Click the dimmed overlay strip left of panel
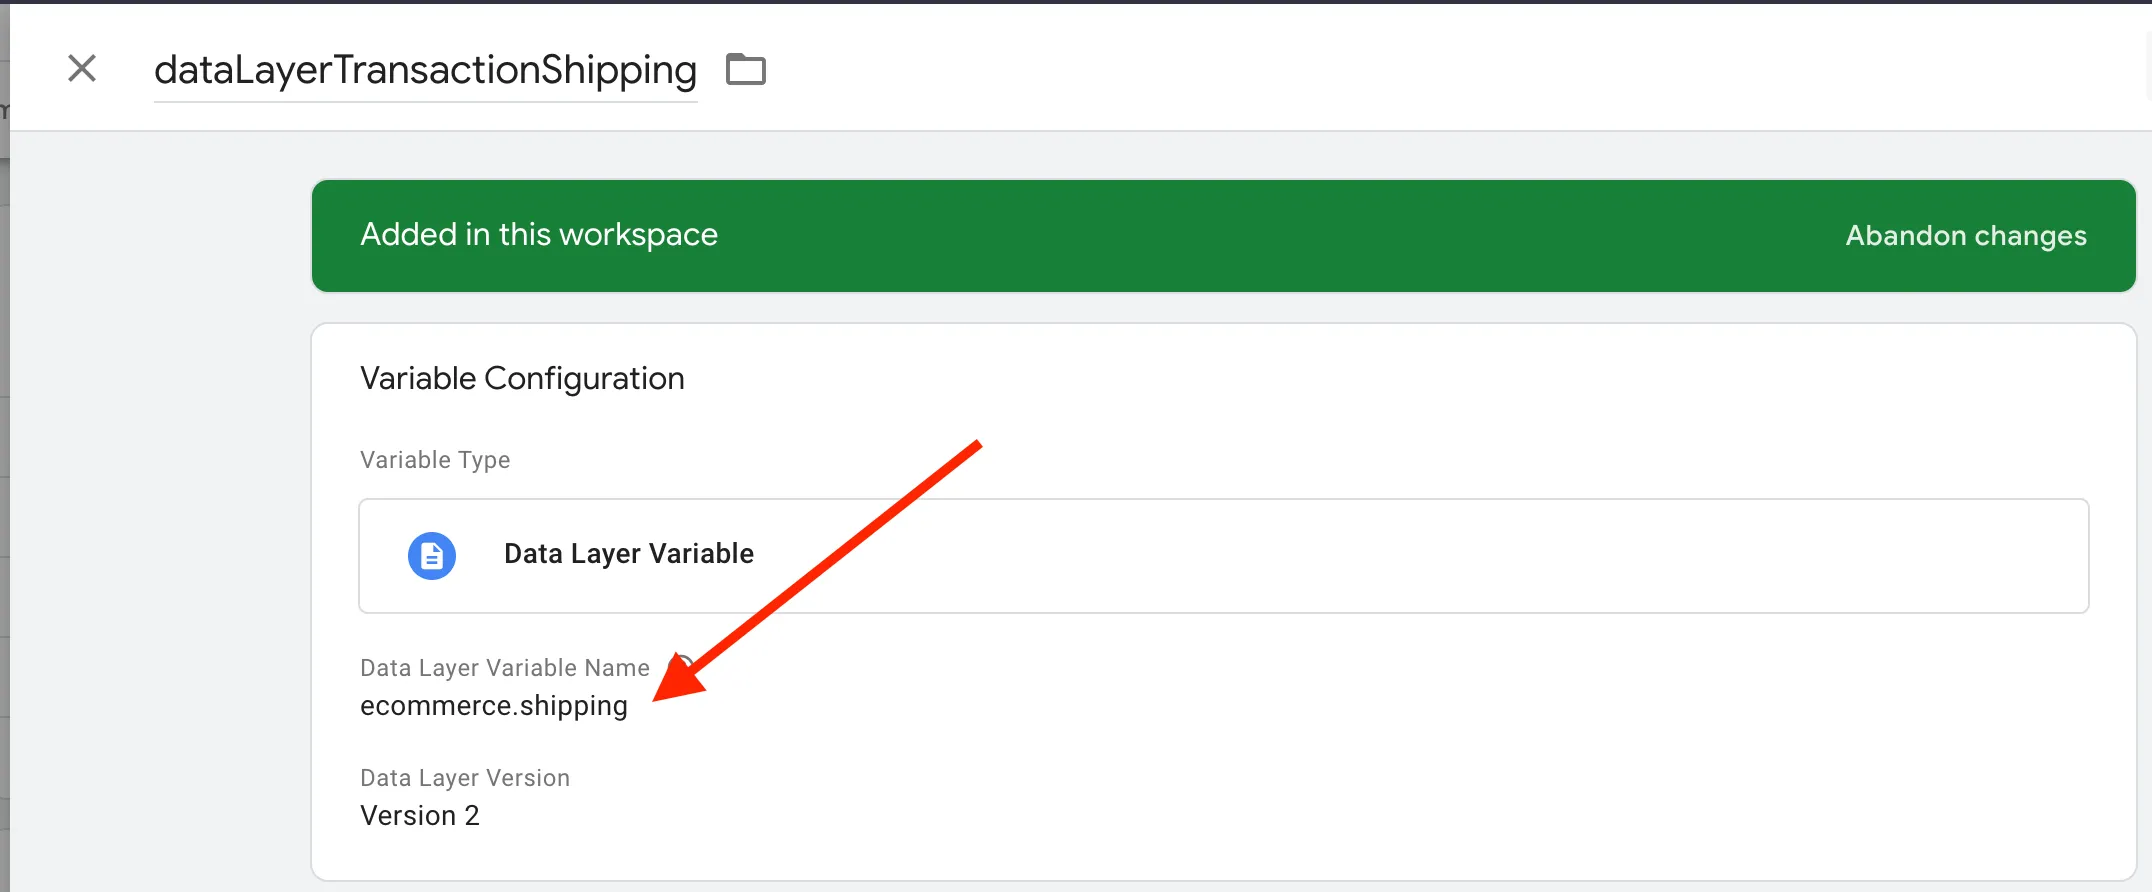The width and height of the screenshot is (2152, 892). pyautogui.click(x=4, y=500)
